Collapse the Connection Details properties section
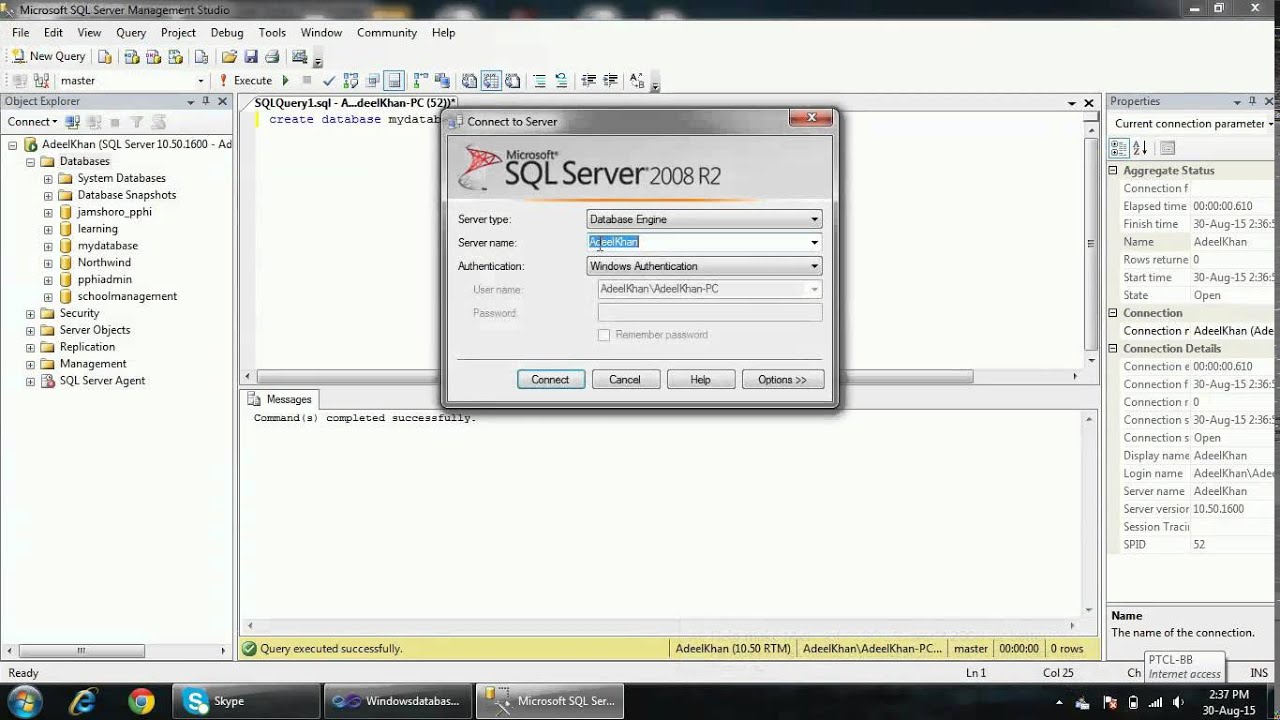 point(1113,349)
